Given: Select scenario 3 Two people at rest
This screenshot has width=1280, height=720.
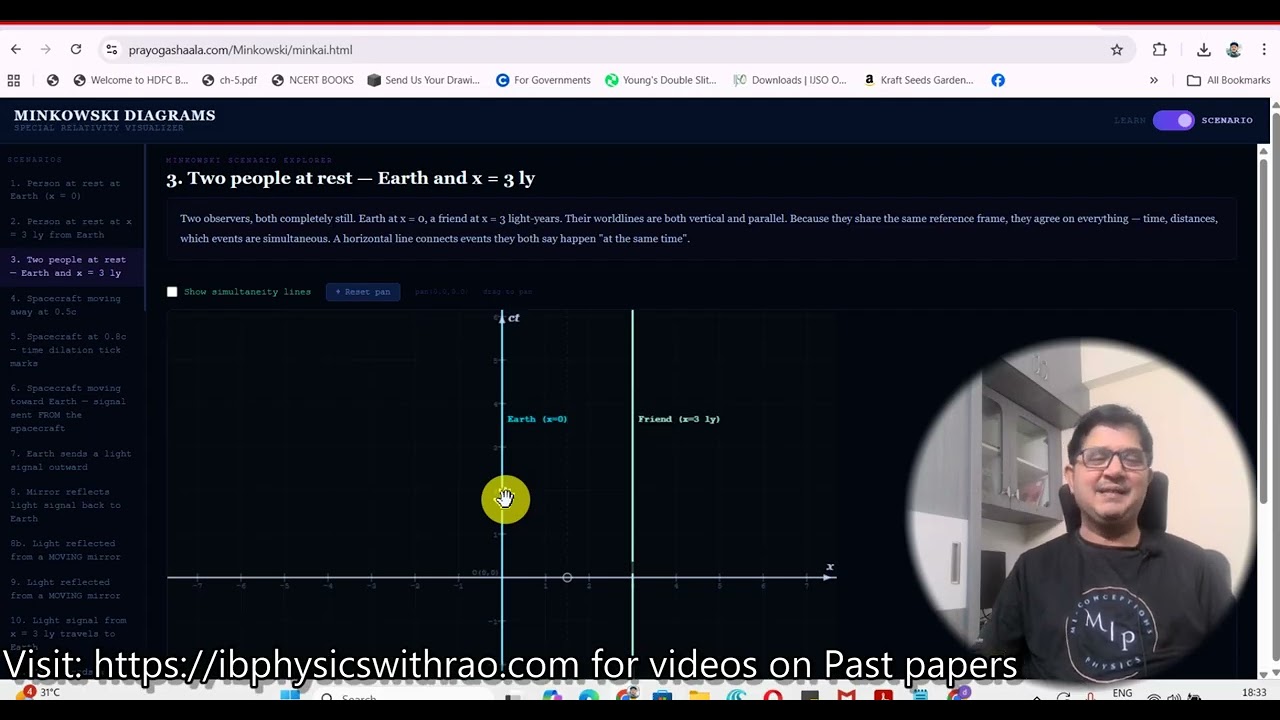Looking at the screenshot, I should pyautogui.click(x=72, y=266).
